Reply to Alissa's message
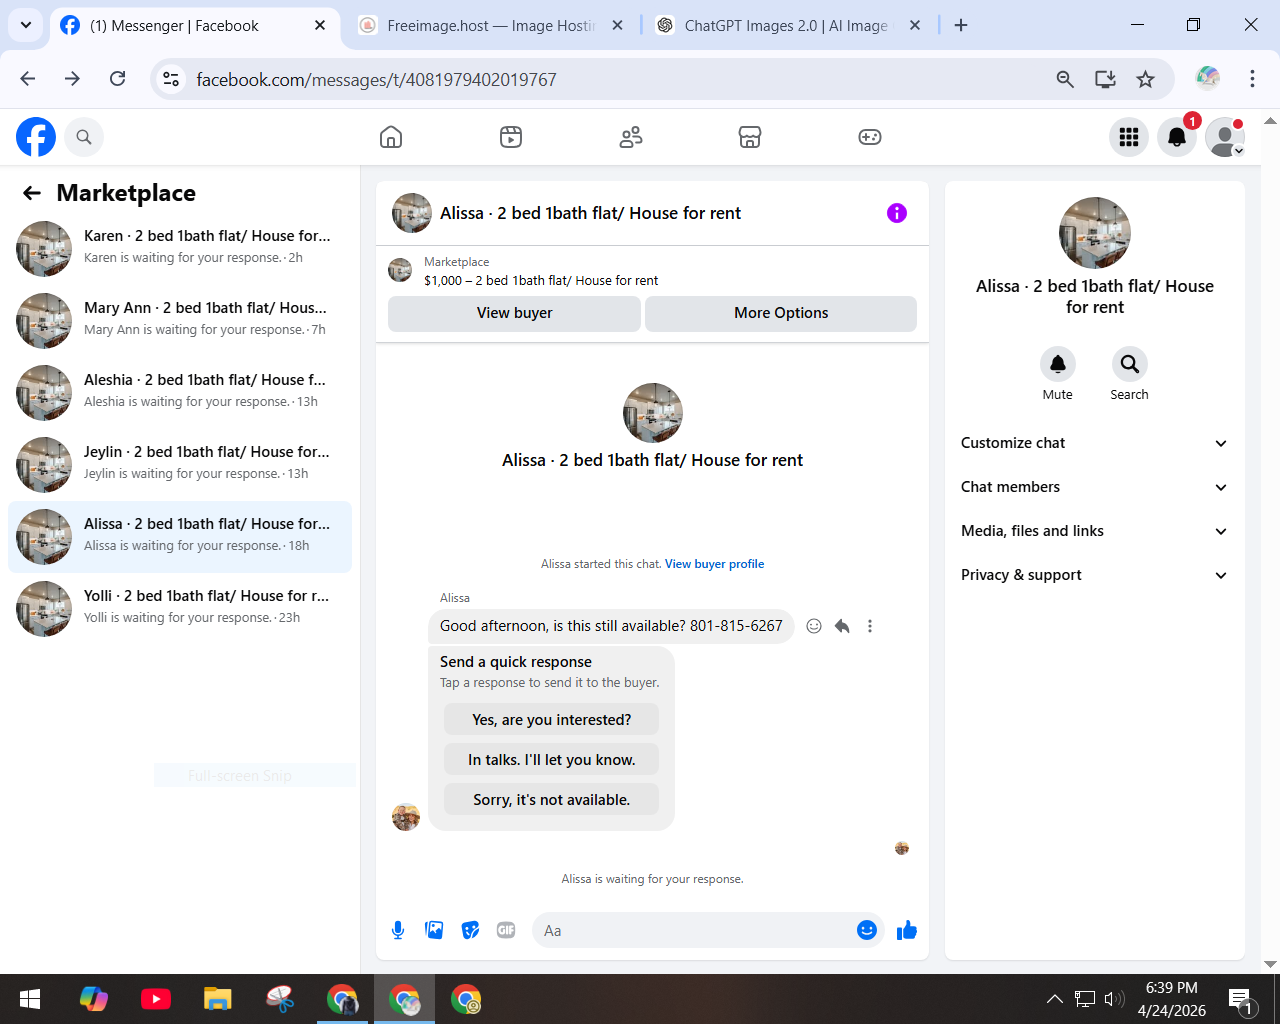 click(x=842, y=626)
